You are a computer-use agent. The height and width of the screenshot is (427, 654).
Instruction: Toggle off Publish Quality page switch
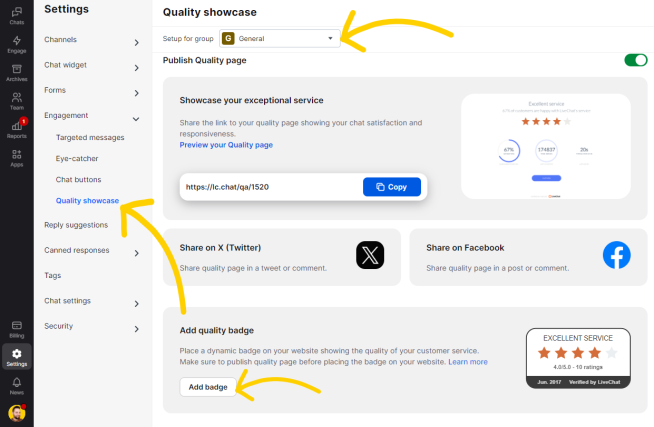636,60
